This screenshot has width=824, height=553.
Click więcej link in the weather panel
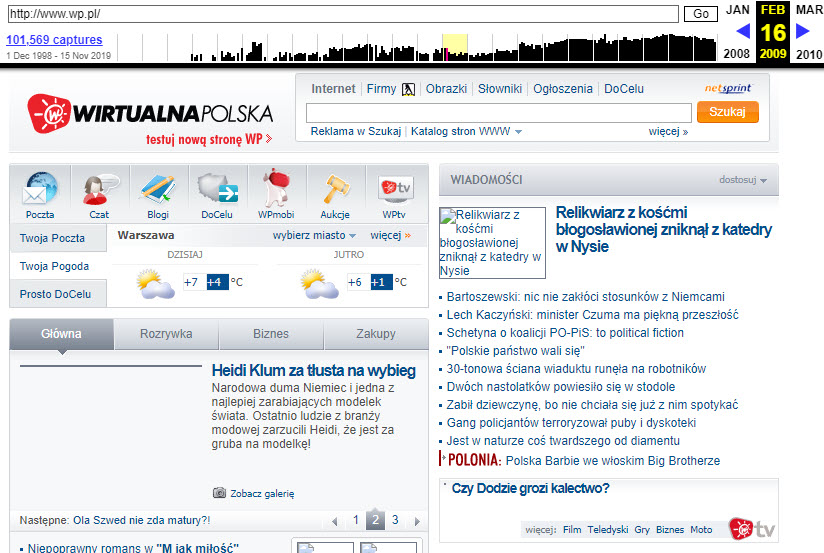(x=390, y=235)
